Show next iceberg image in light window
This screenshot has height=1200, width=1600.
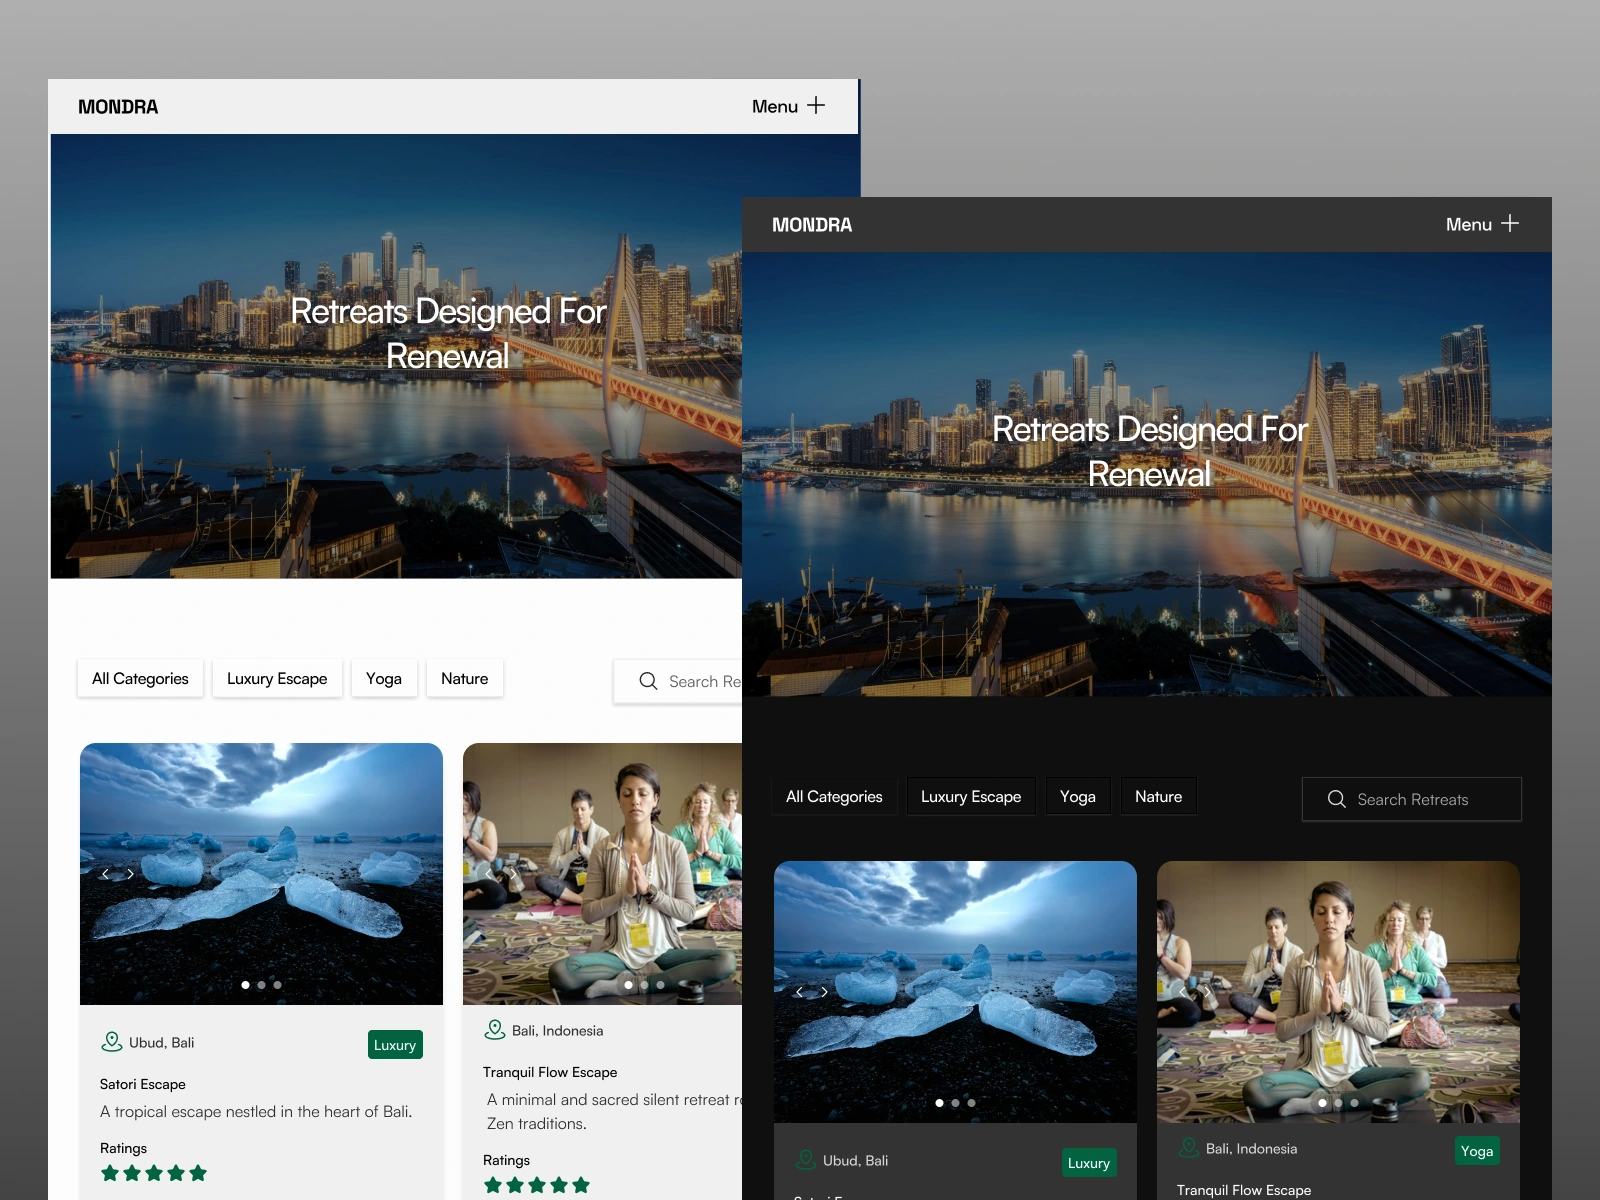click(130, 874)
